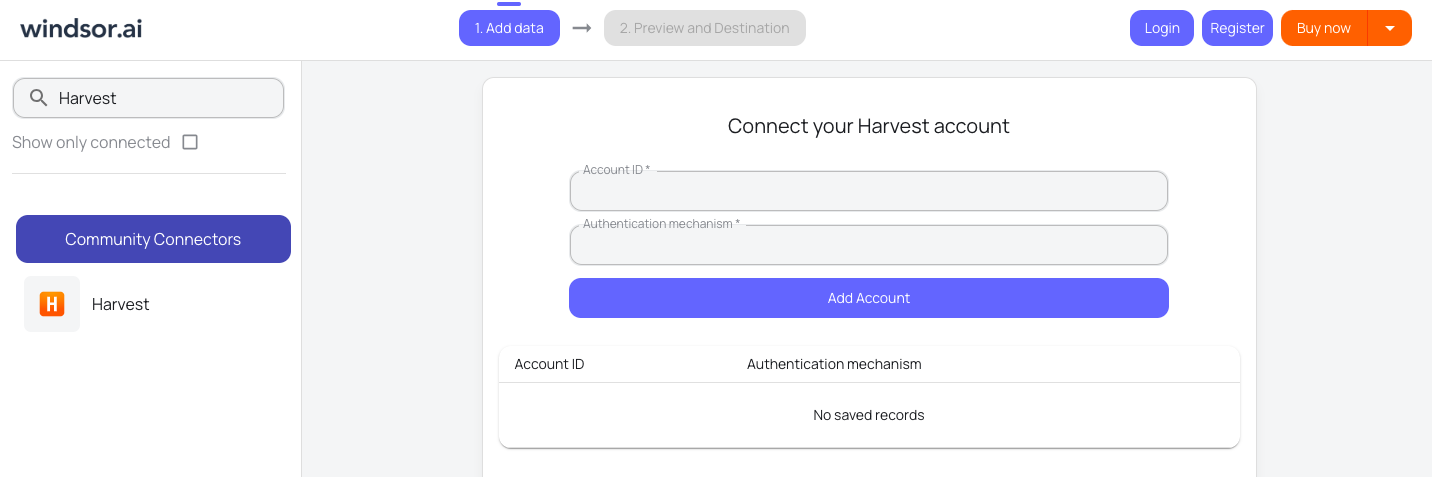Image resolution: width=1432 pixels, height=477 pixels.
Task: Click the Add Account button
Action: point(869,298)
